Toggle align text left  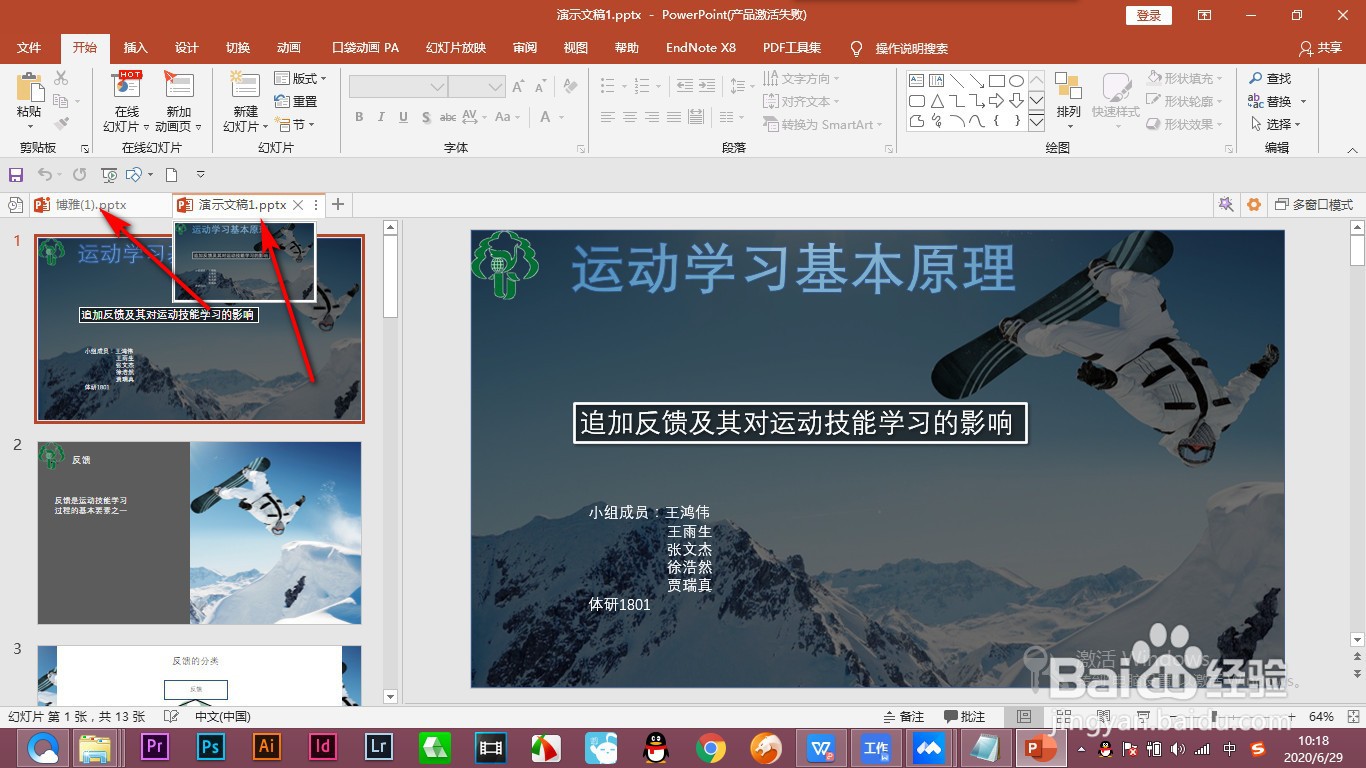[x=608, y=117]
